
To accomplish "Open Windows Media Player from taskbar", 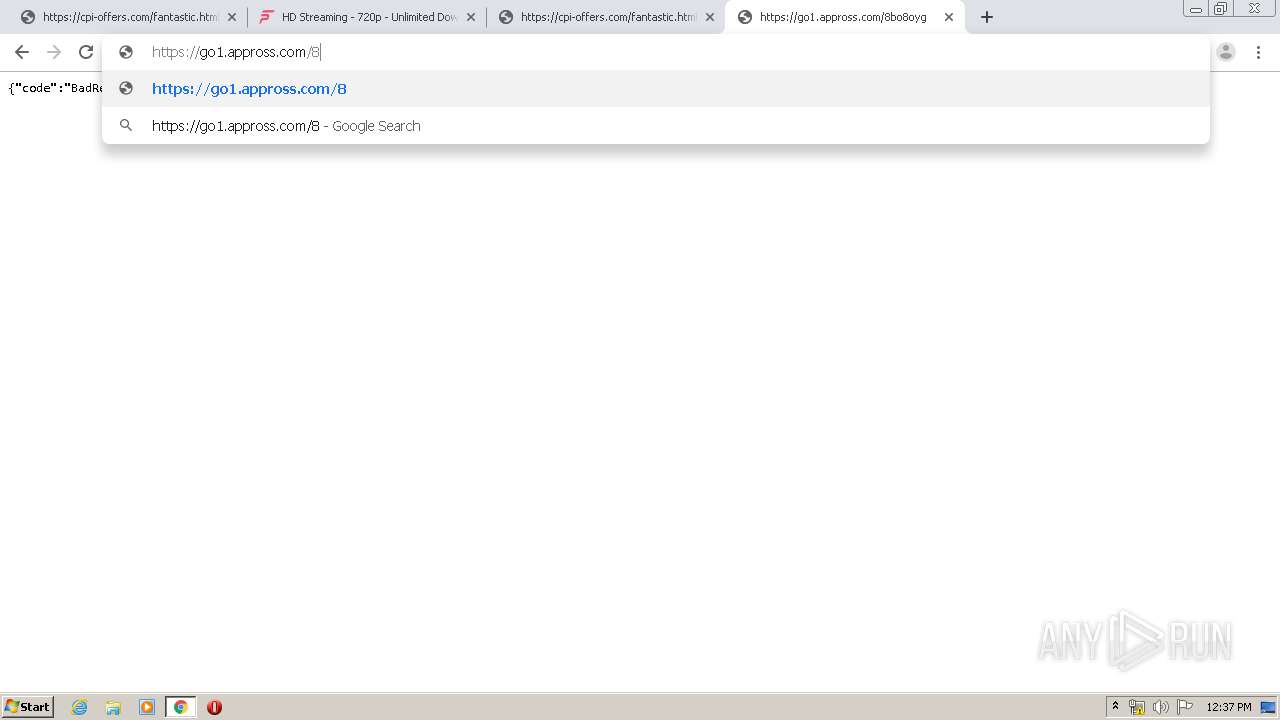I will coord(147,707).
